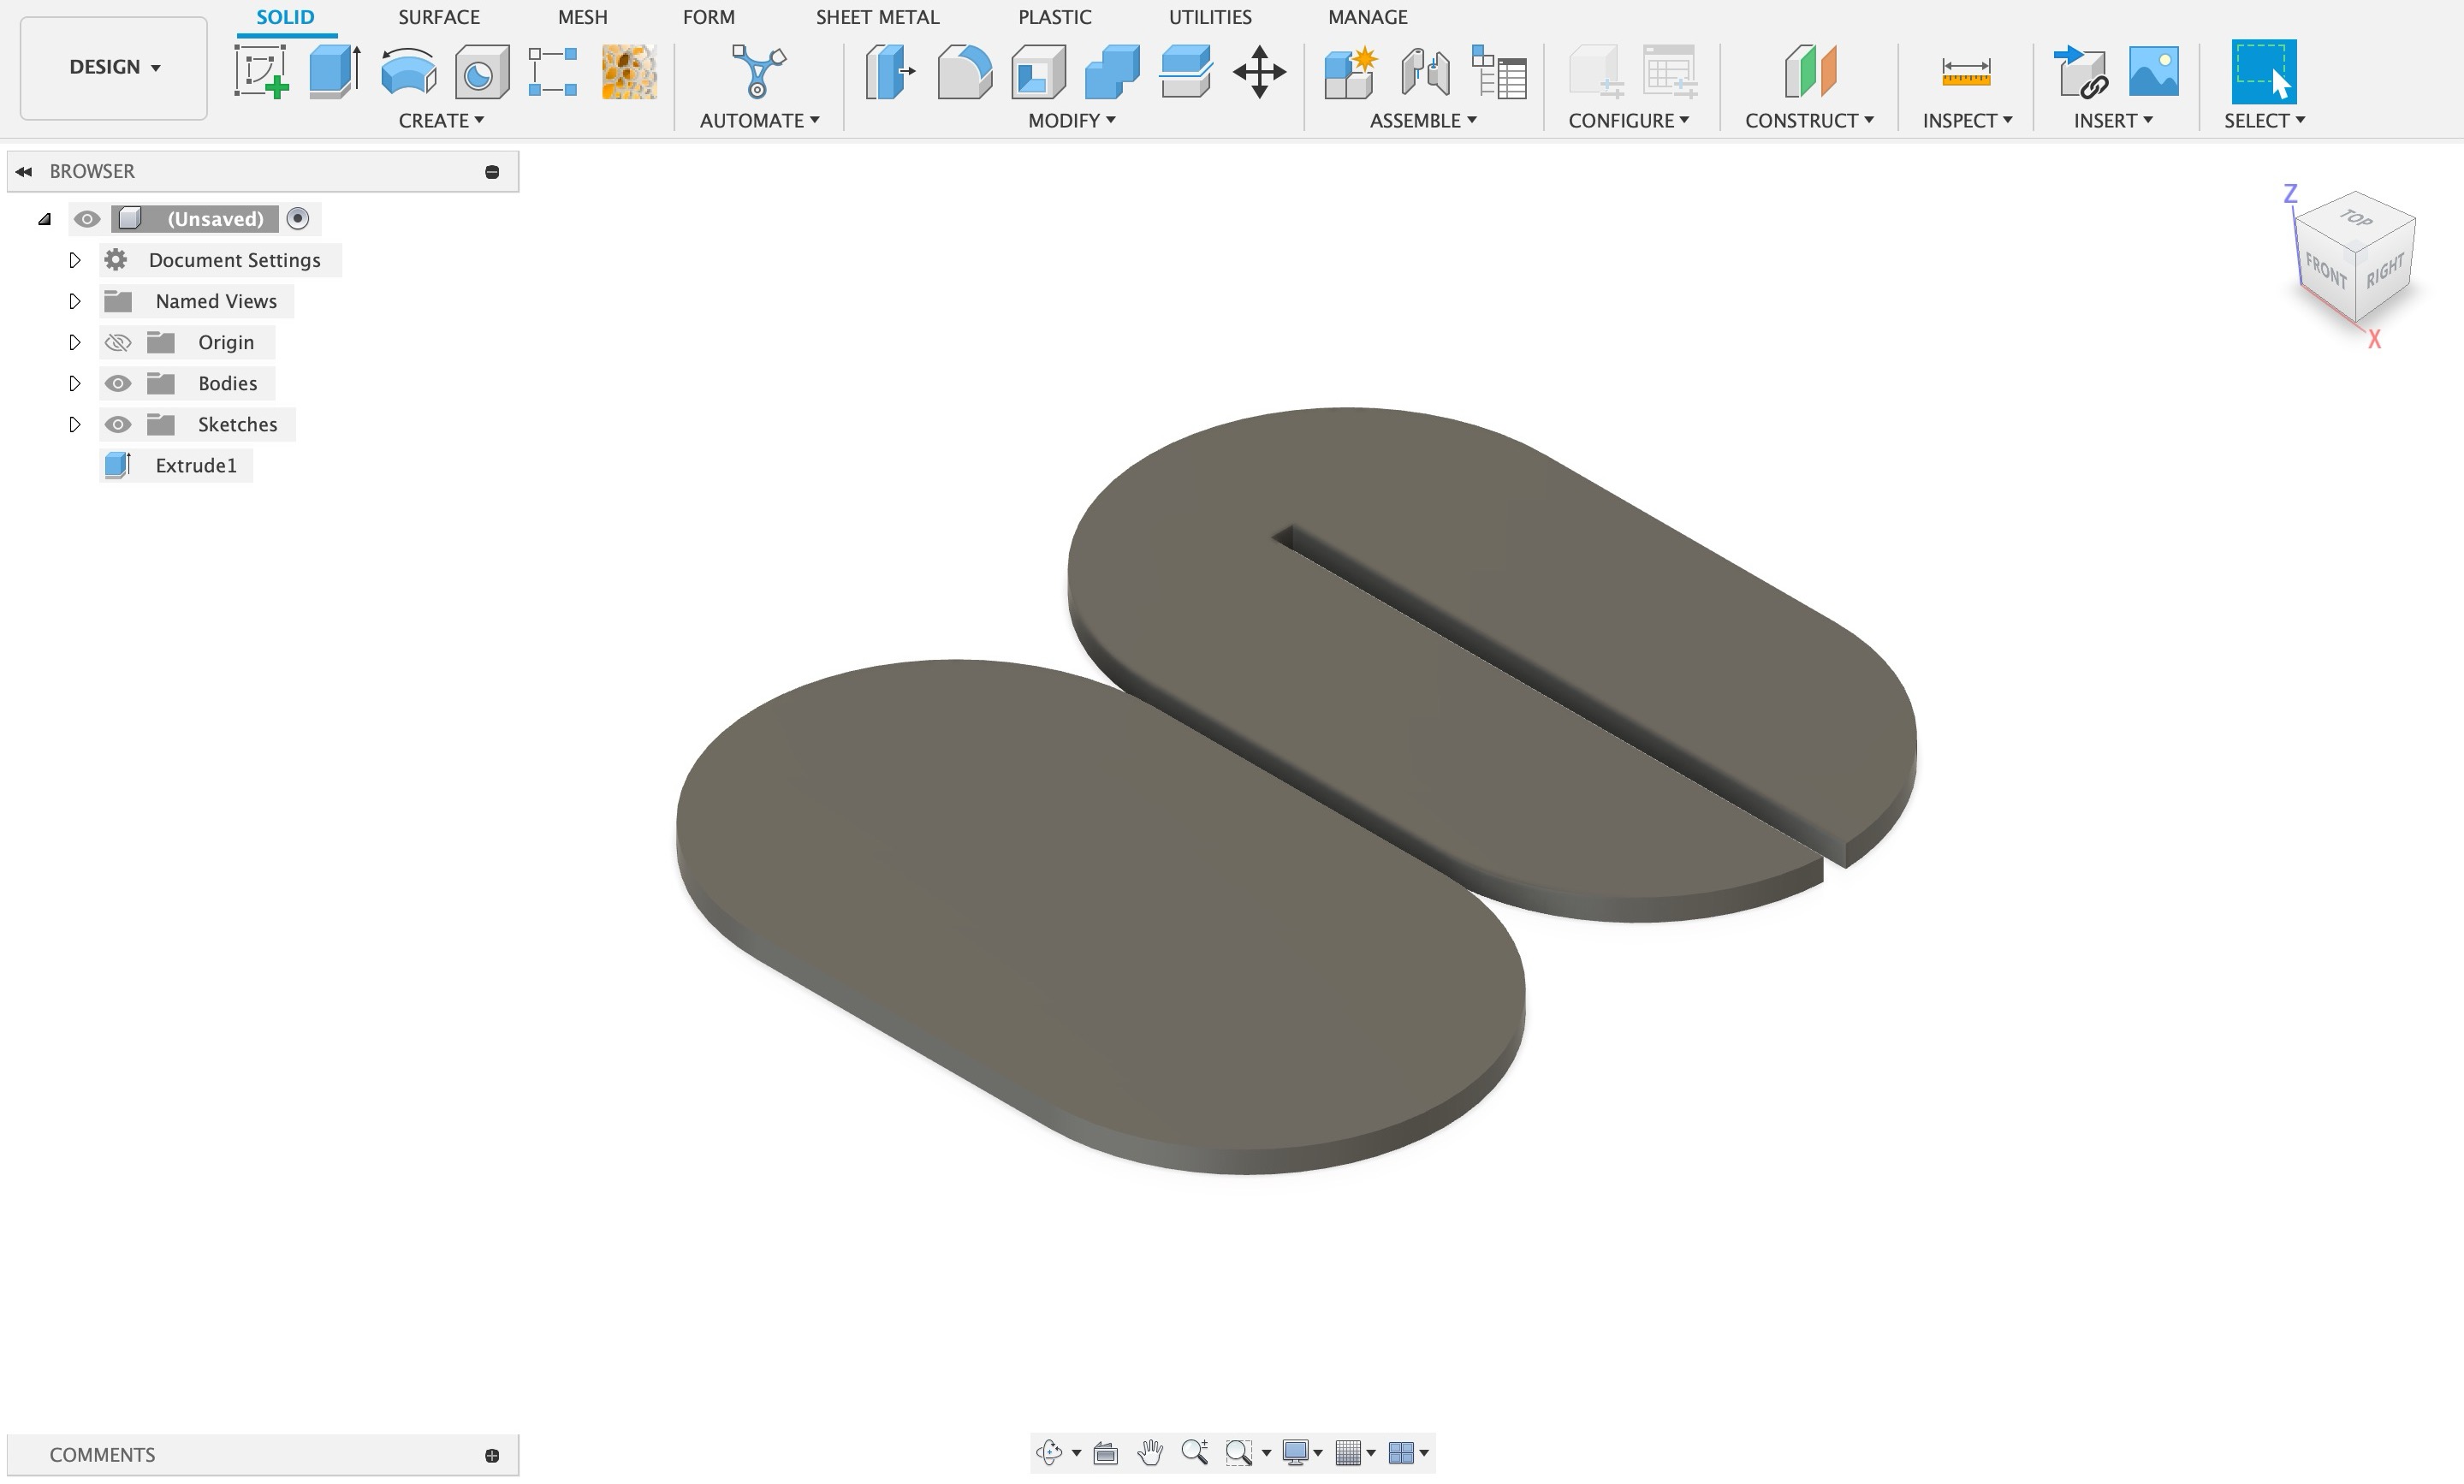The height and width of the screenshot is (1484, 2464).
Task: Open the ASSEMBLE dropdown menu
Action: (1423, 120)
